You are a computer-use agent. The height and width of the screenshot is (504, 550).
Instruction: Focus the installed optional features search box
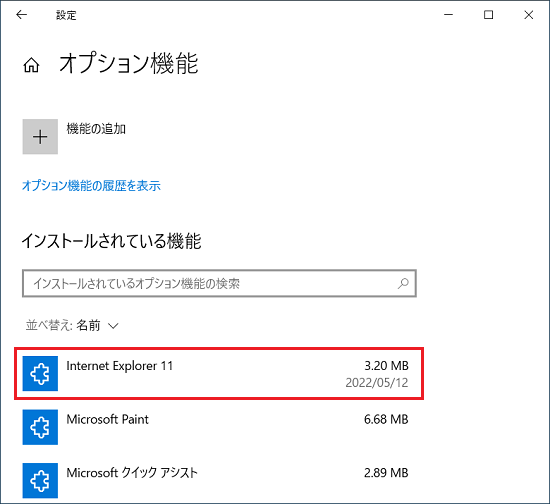pyautogui.click(x=219, y=283)
